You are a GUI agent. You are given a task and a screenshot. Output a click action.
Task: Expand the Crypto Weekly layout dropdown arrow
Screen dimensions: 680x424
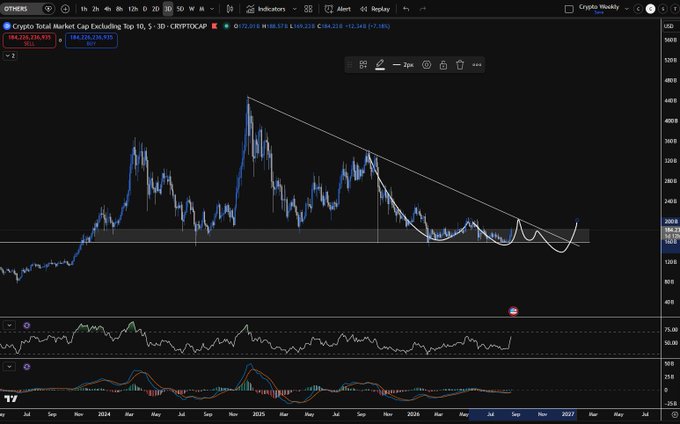(626, 9)
